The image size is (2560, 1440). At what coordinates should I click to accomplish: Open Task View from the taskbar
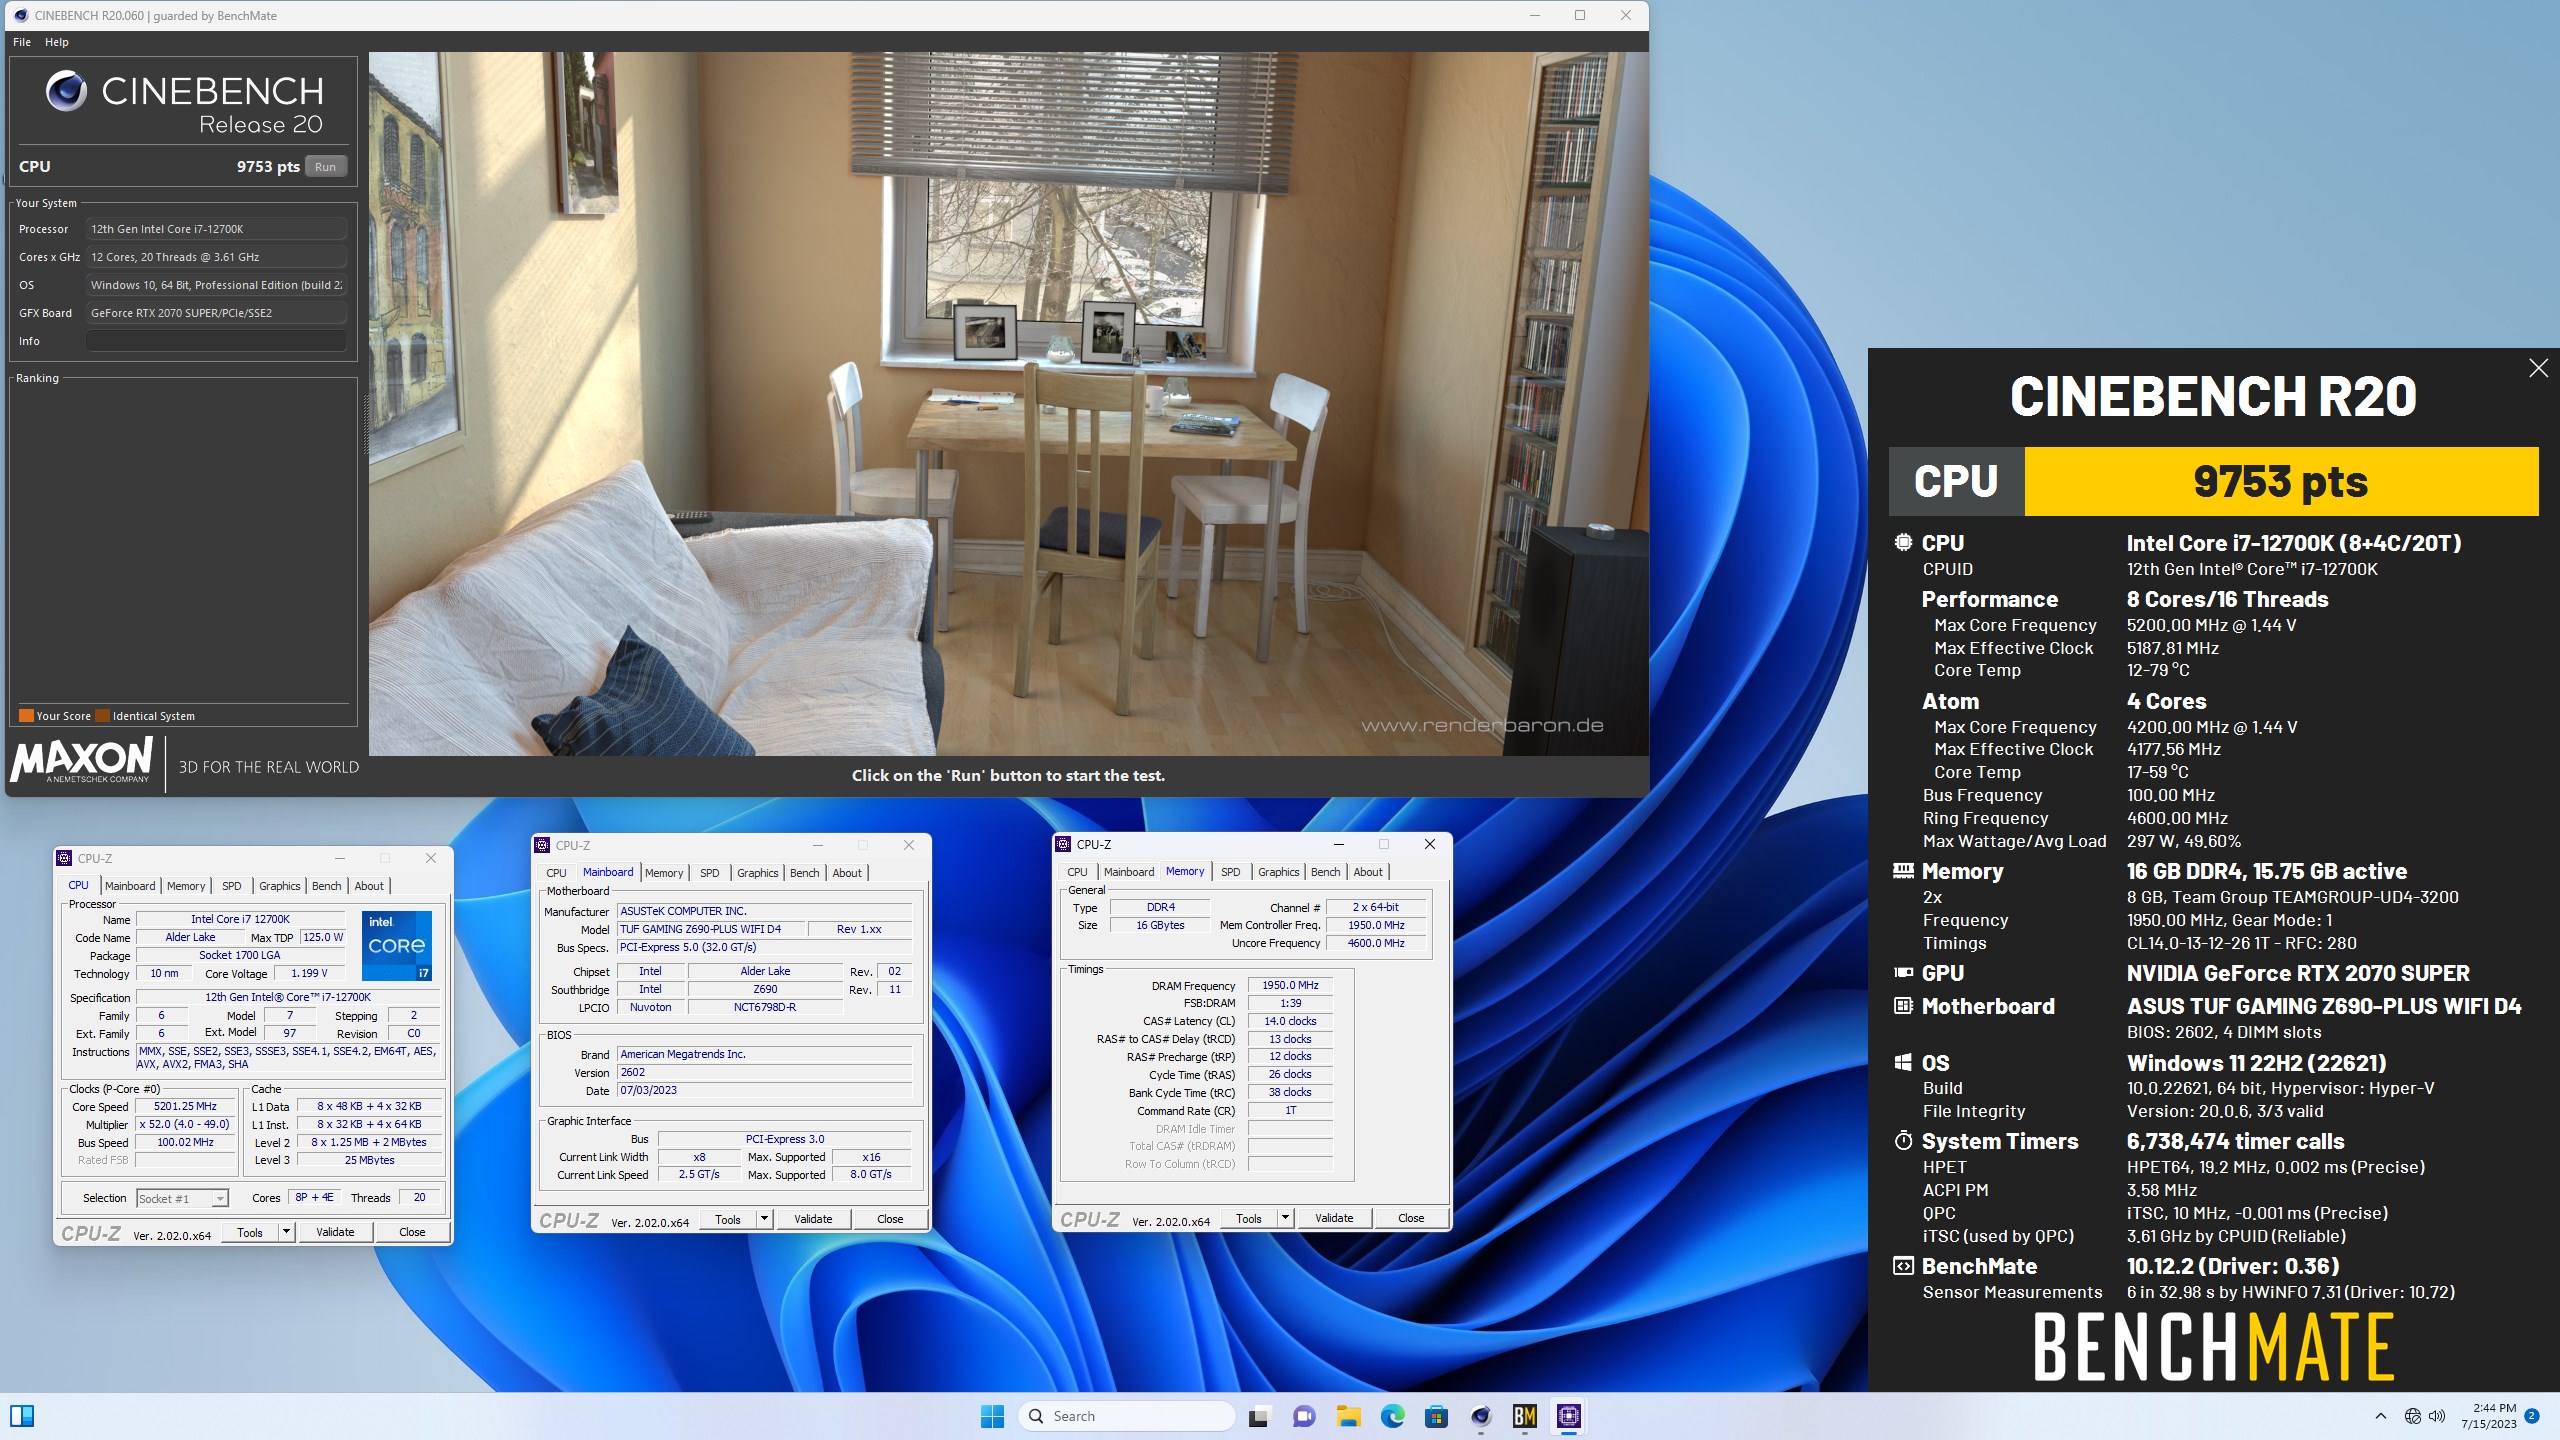(1258, 1416)
